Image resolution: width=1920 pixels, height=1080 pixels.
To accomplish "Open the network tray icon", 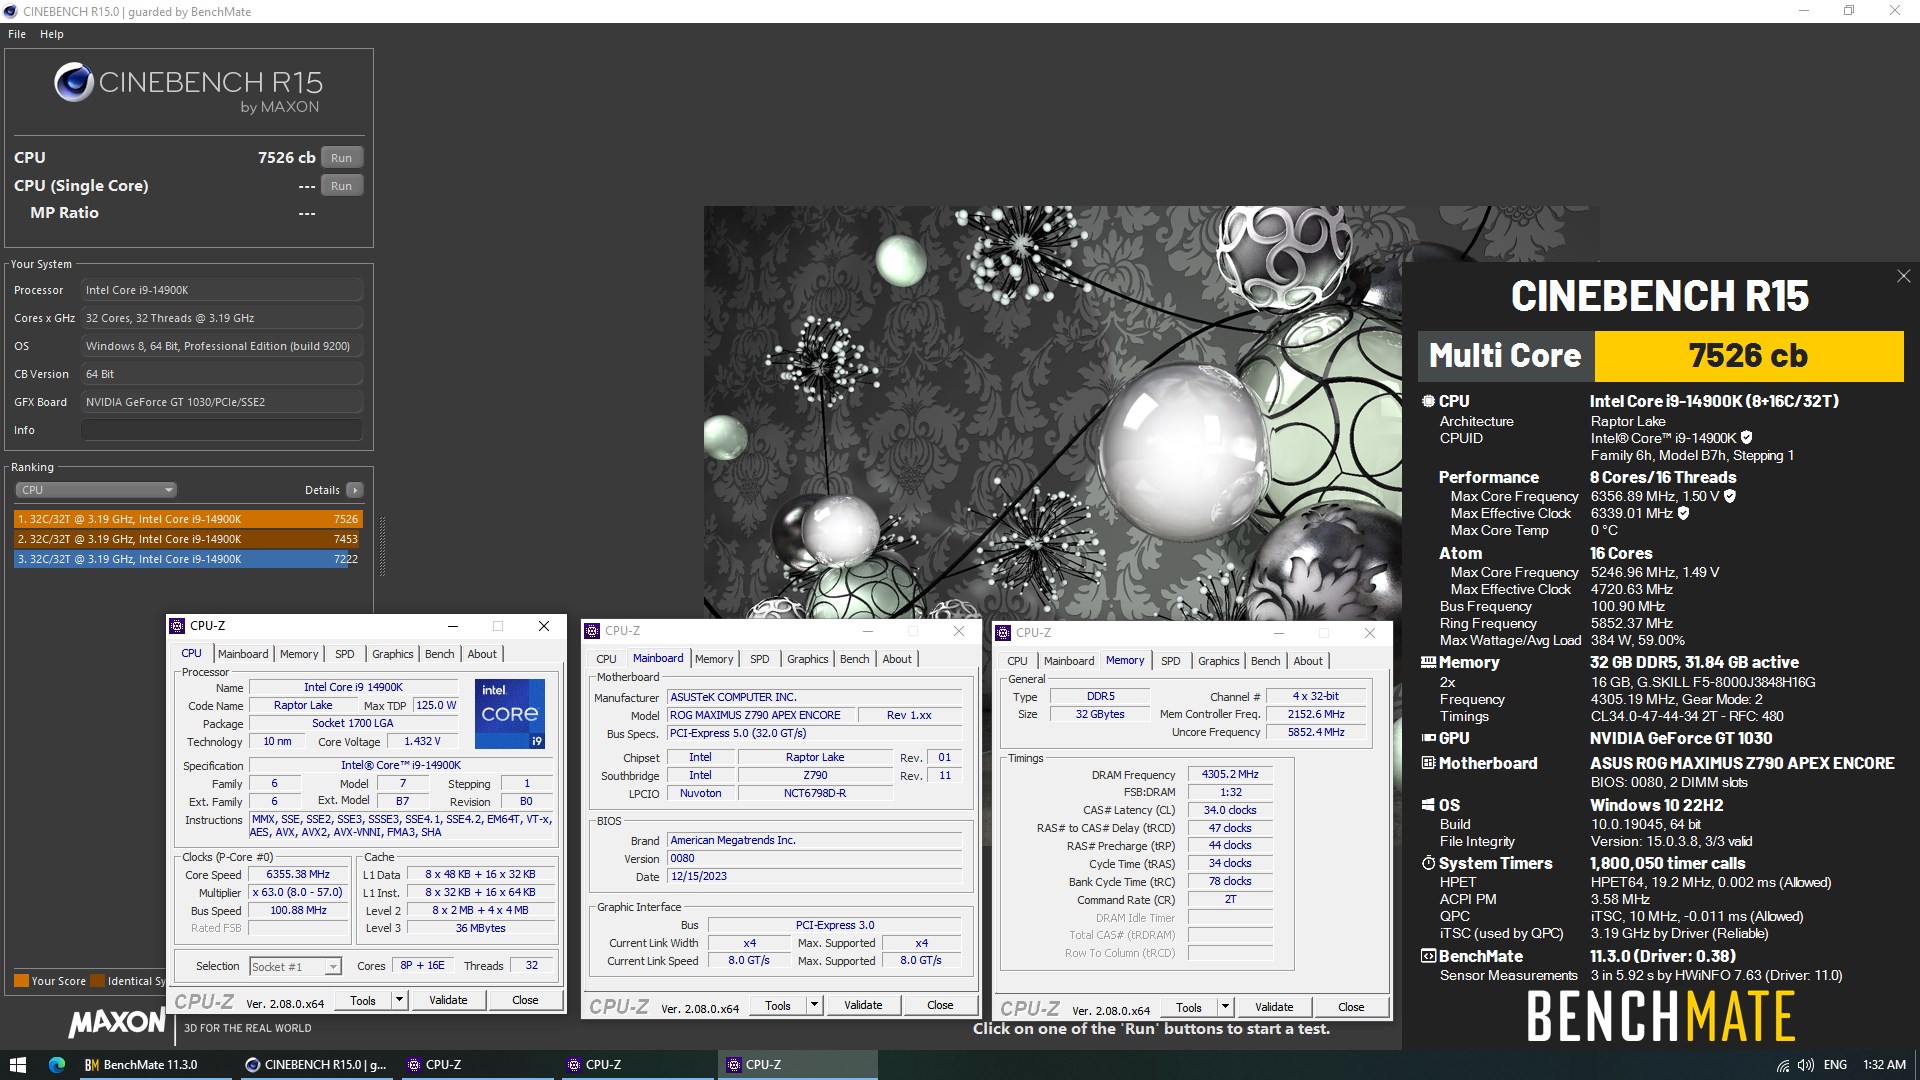I will (1783, 1065).
